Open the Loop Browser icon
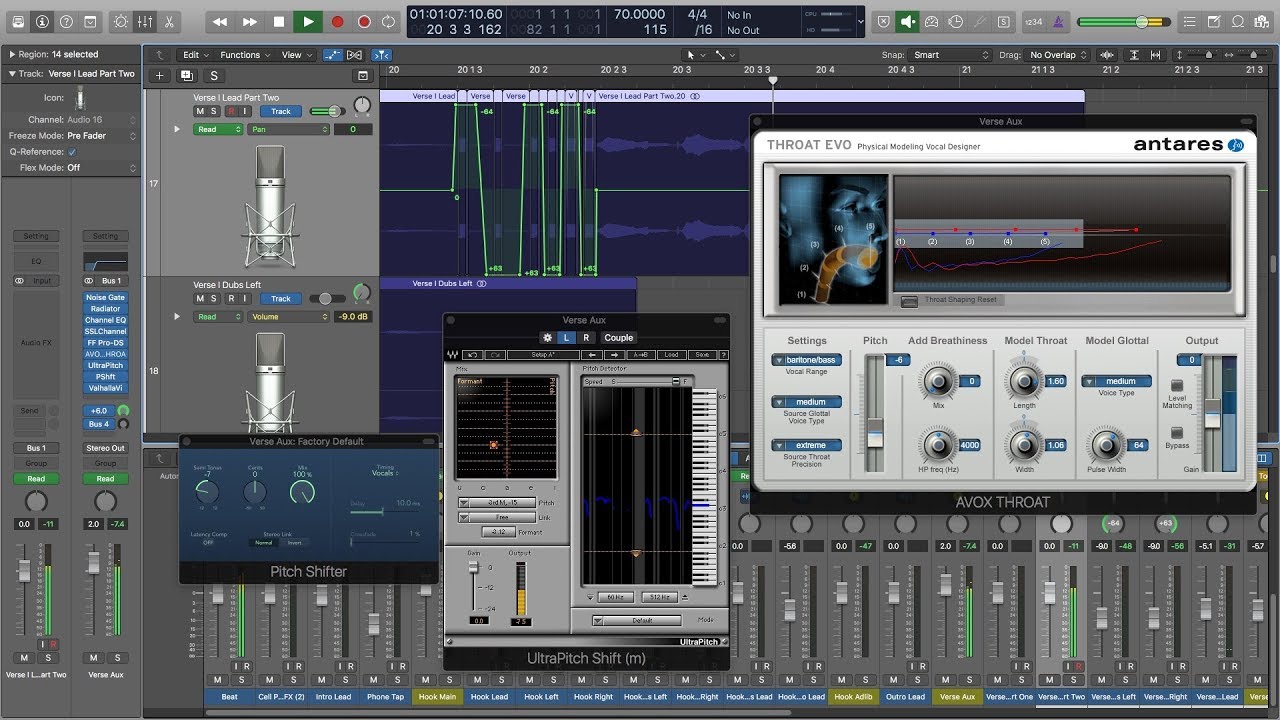 (x=1238, y=21)
